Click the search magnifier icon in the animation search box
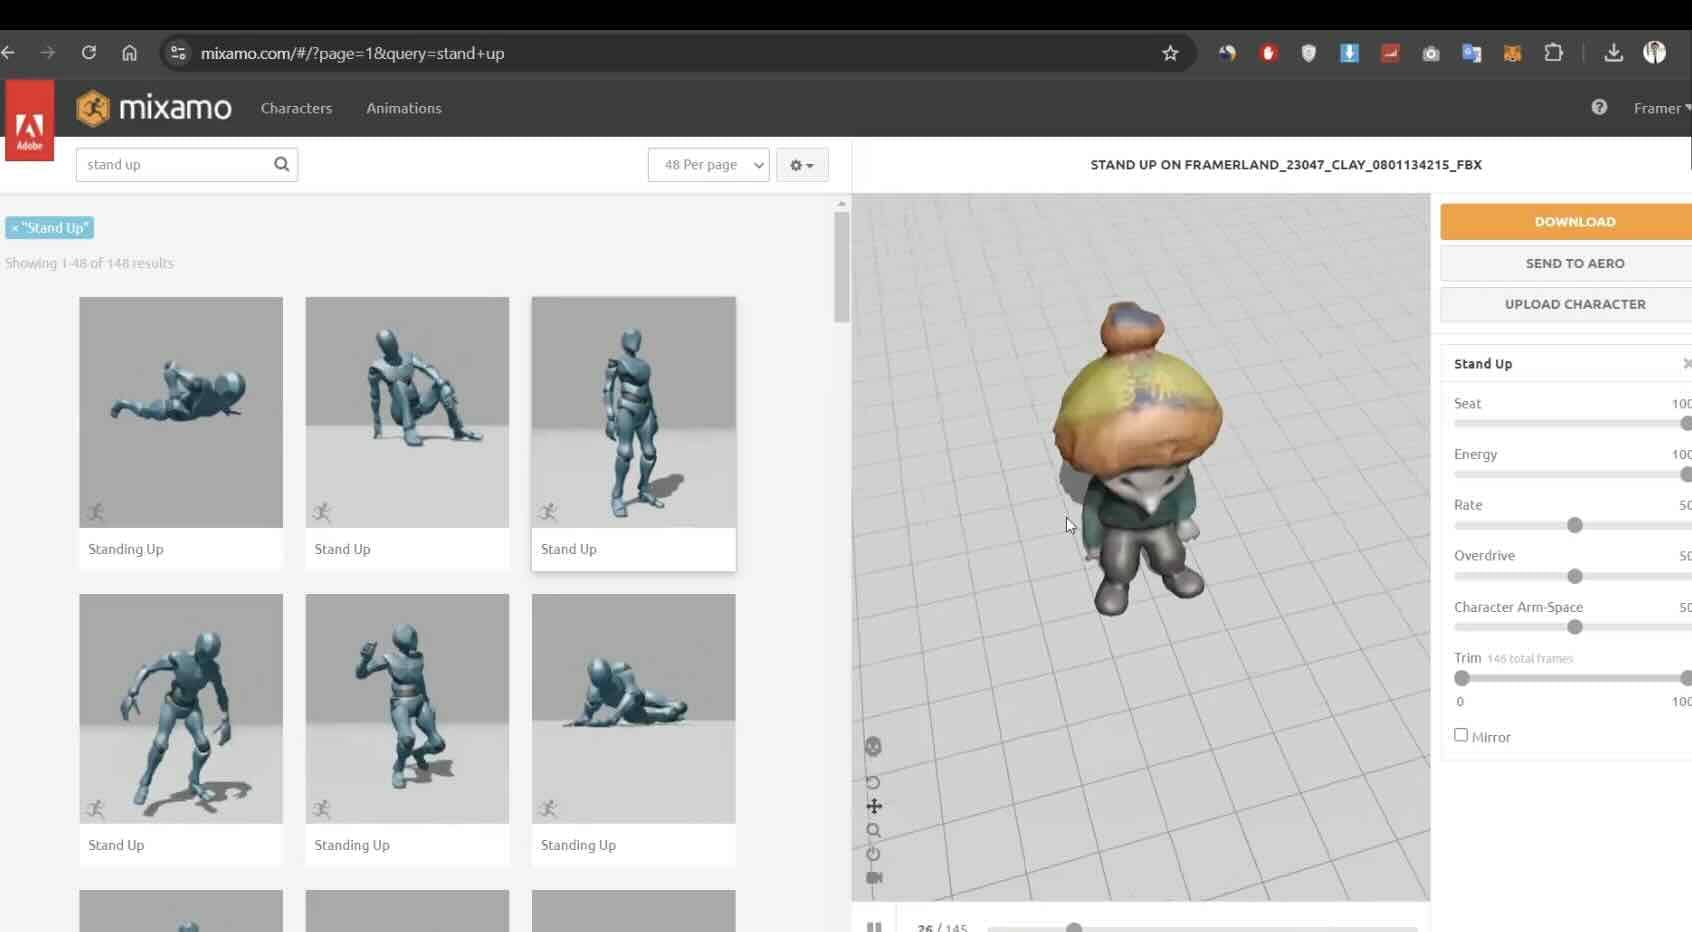The image size is (1692, 932). pyautogui.click(x=281, y=164)
